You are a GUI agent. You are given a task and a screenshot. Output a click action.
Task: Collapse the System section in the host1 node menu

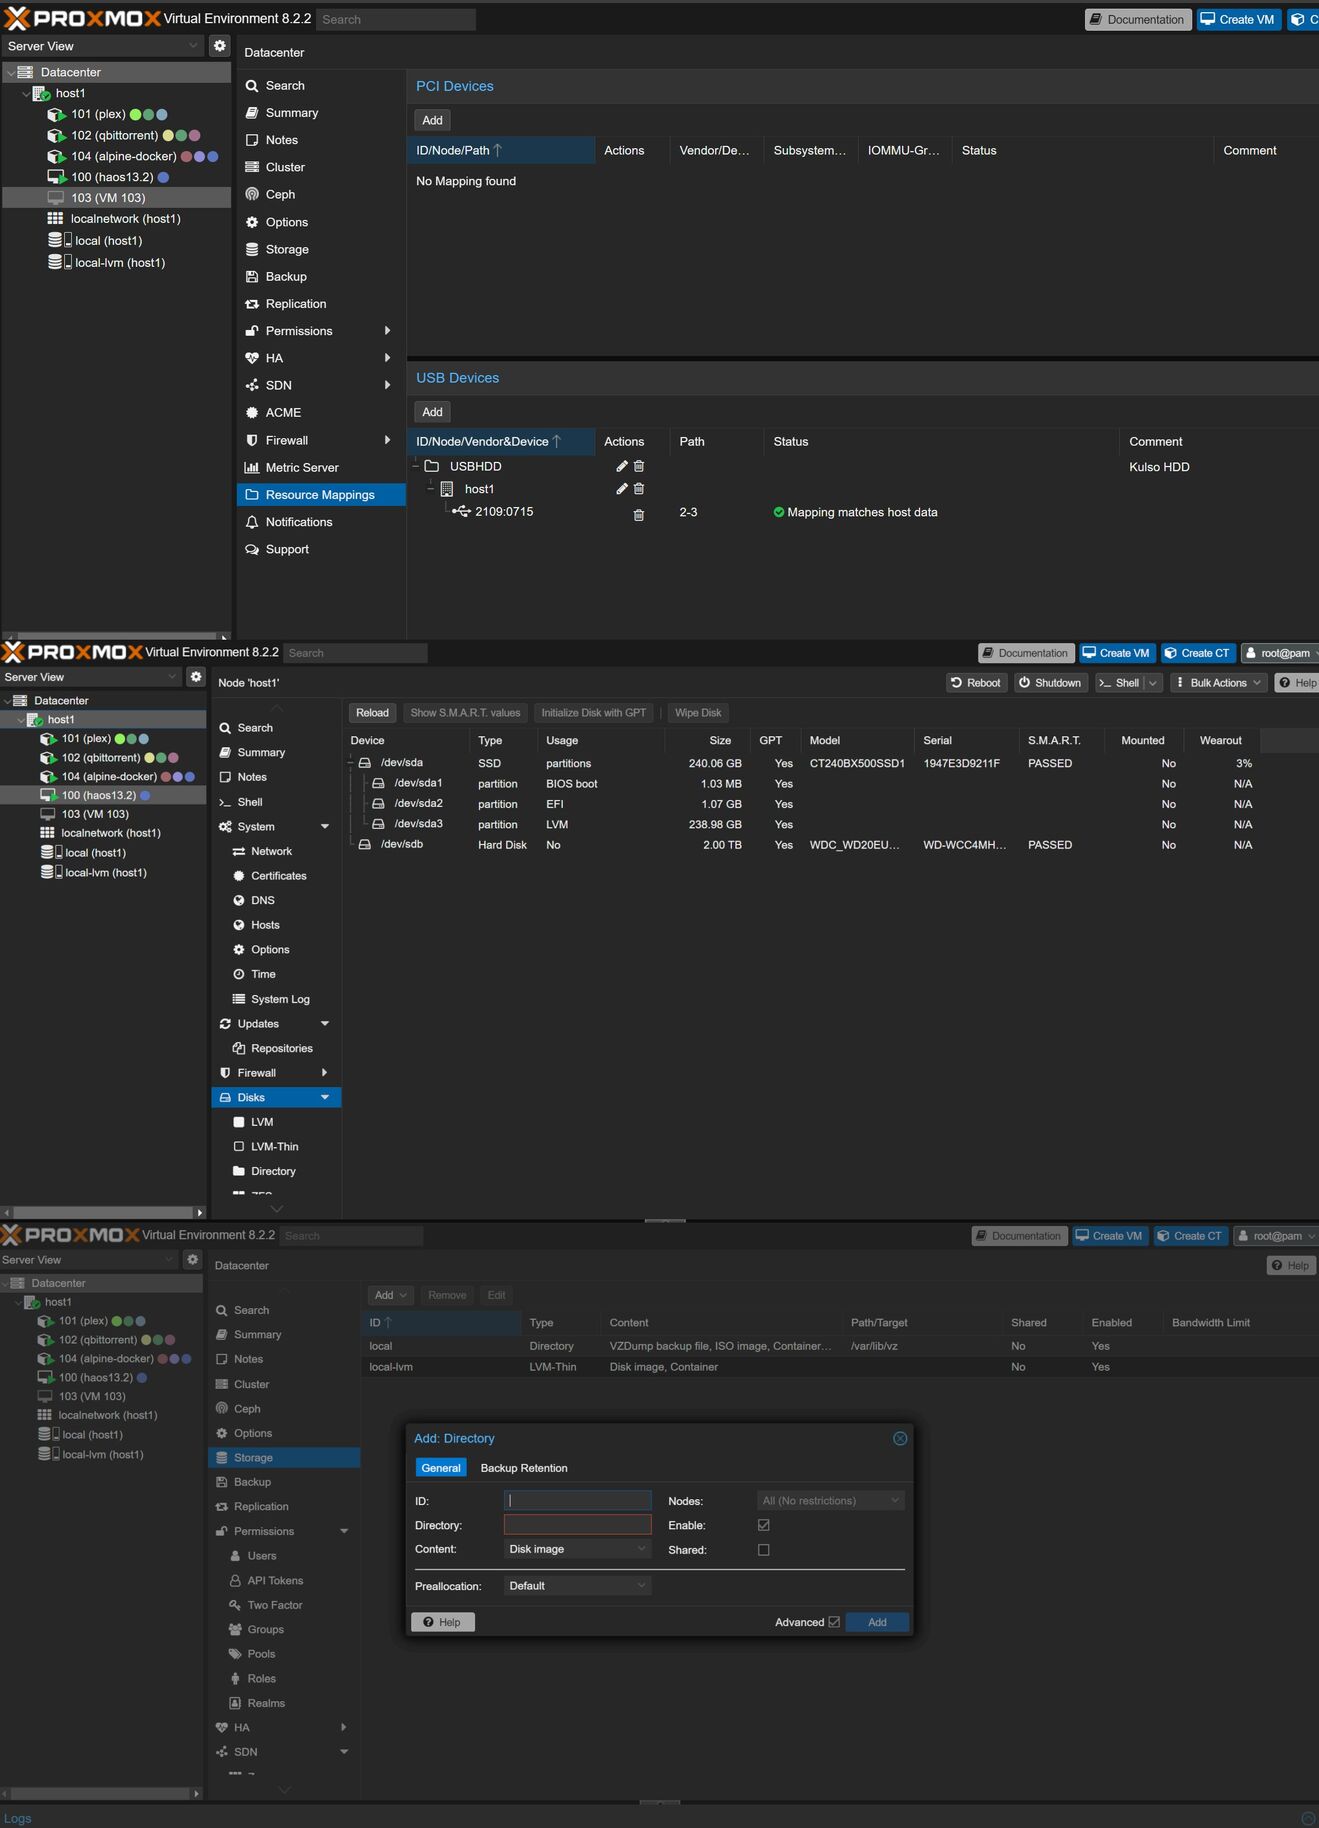[x=325, y=827]
